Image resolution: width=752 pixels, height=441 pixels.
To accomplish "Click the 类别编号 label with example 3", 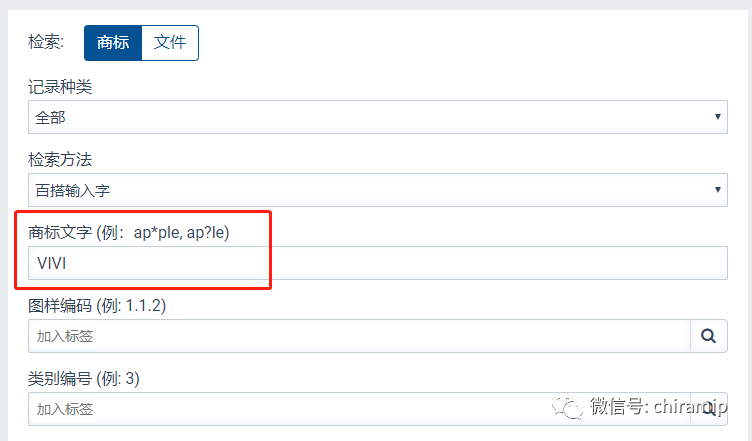I will pyautogui.click(x=89, y=378).
